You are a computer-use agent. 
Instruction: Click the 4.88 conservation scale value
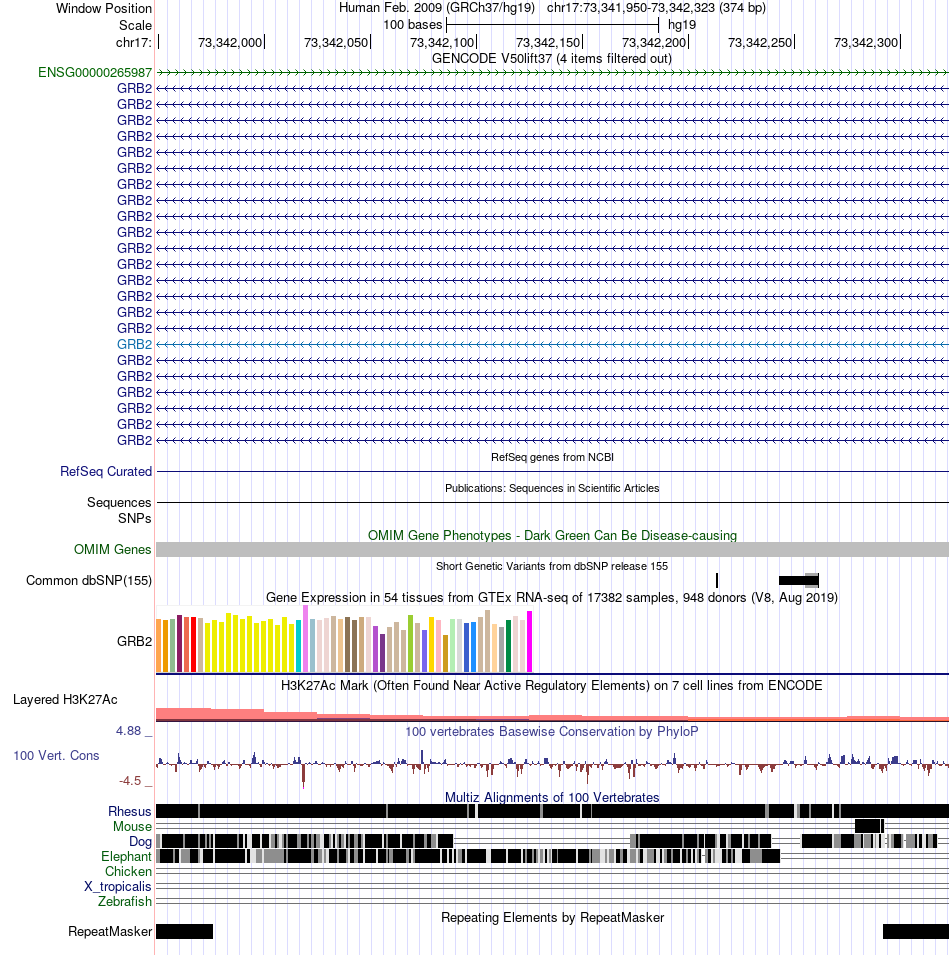click(x=128, y=730)
